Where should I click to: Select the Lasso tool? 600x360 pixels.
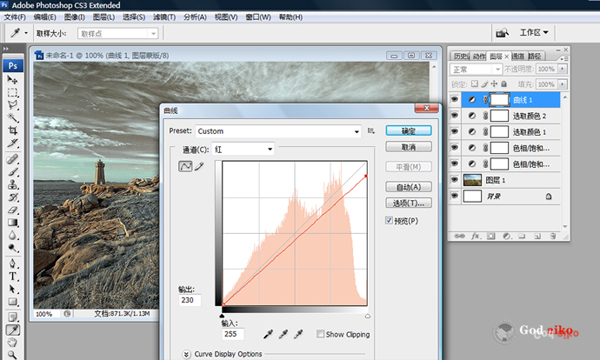pyautogui.click(x=13, y=105)
